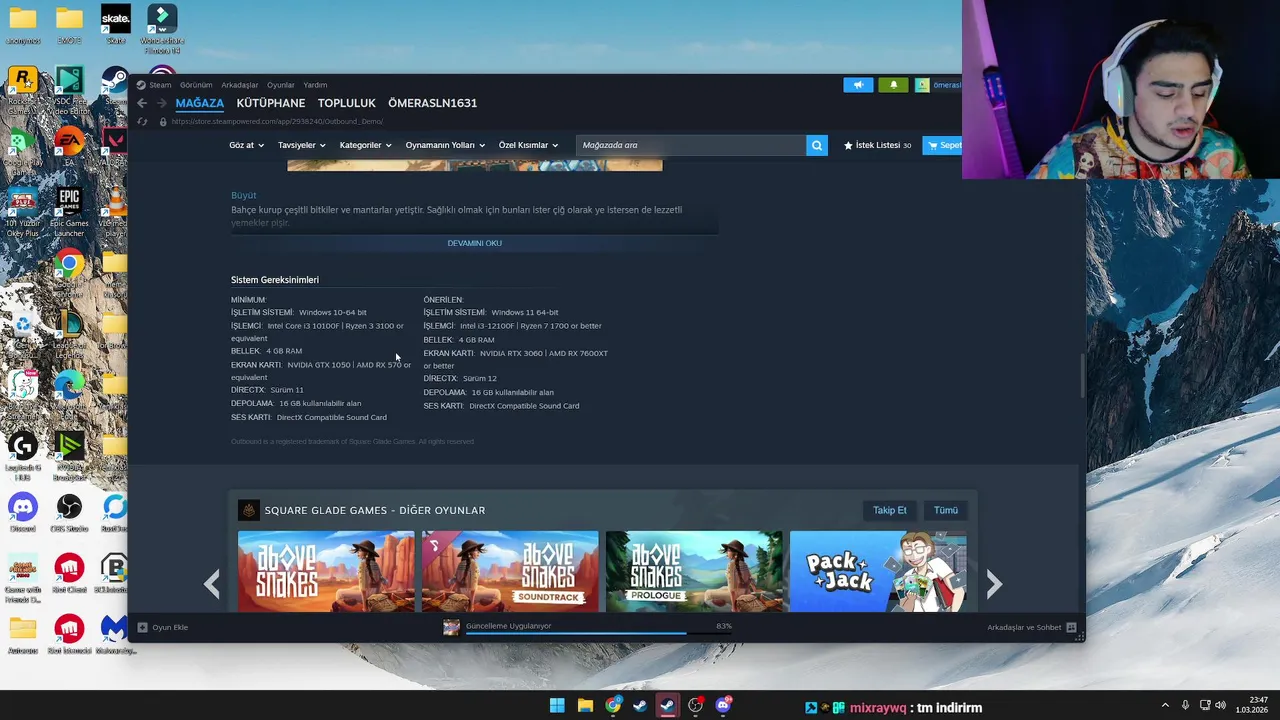Click Tümü button for developer games
Viewport: 1280px width, 720px height.
[x=945, y=510]
